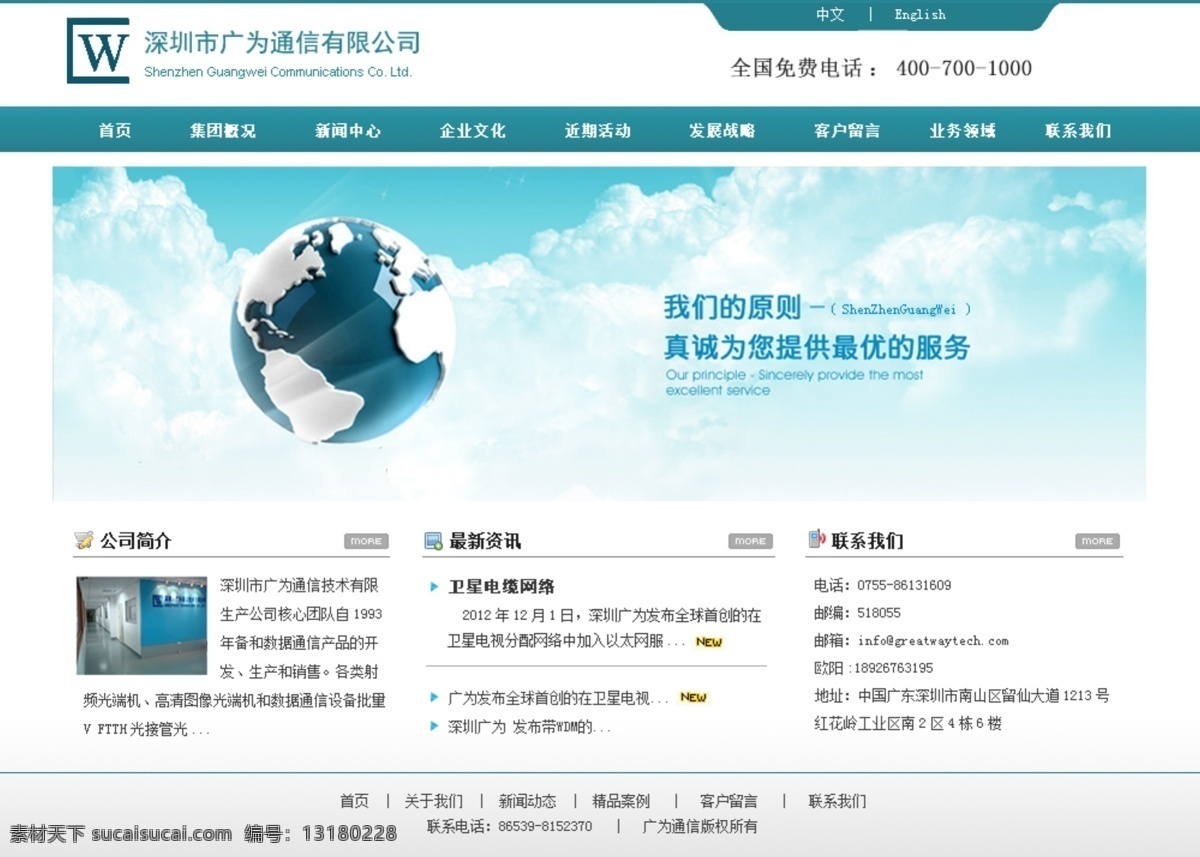Open 新闻中心 navigation item
Viewport: 1200px width, 857px height.
click(x=348, y=130)
